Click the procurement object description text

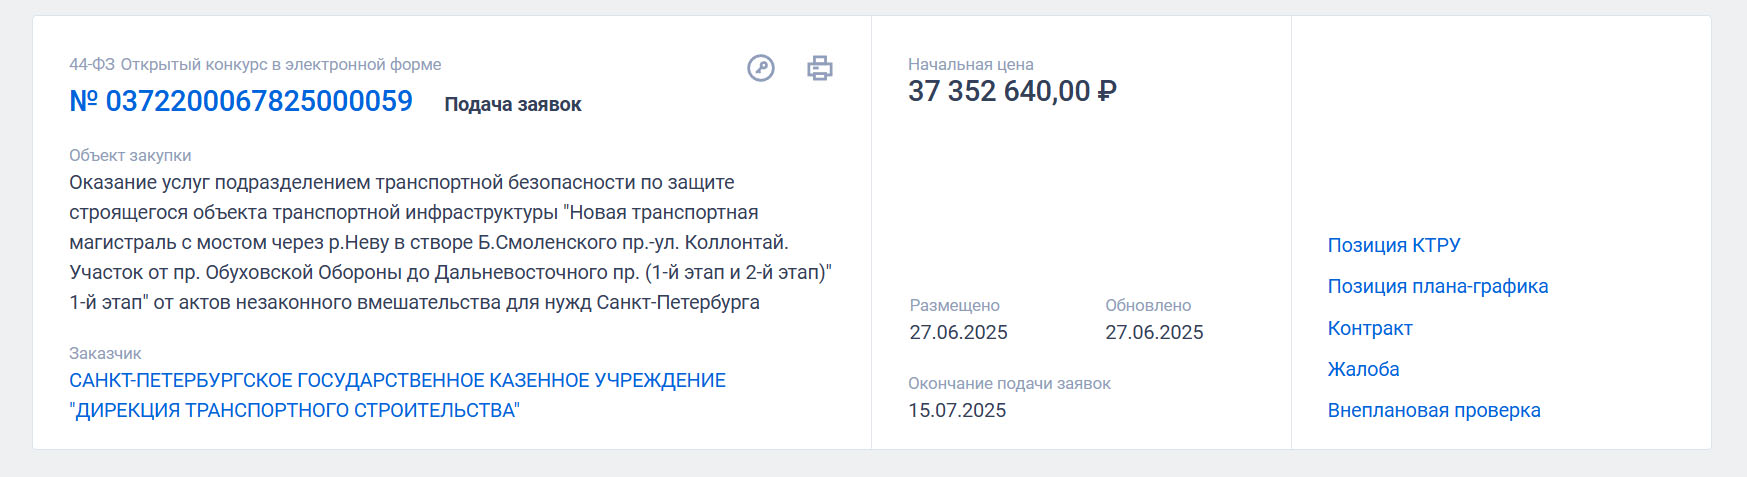[x=450, y=242]
